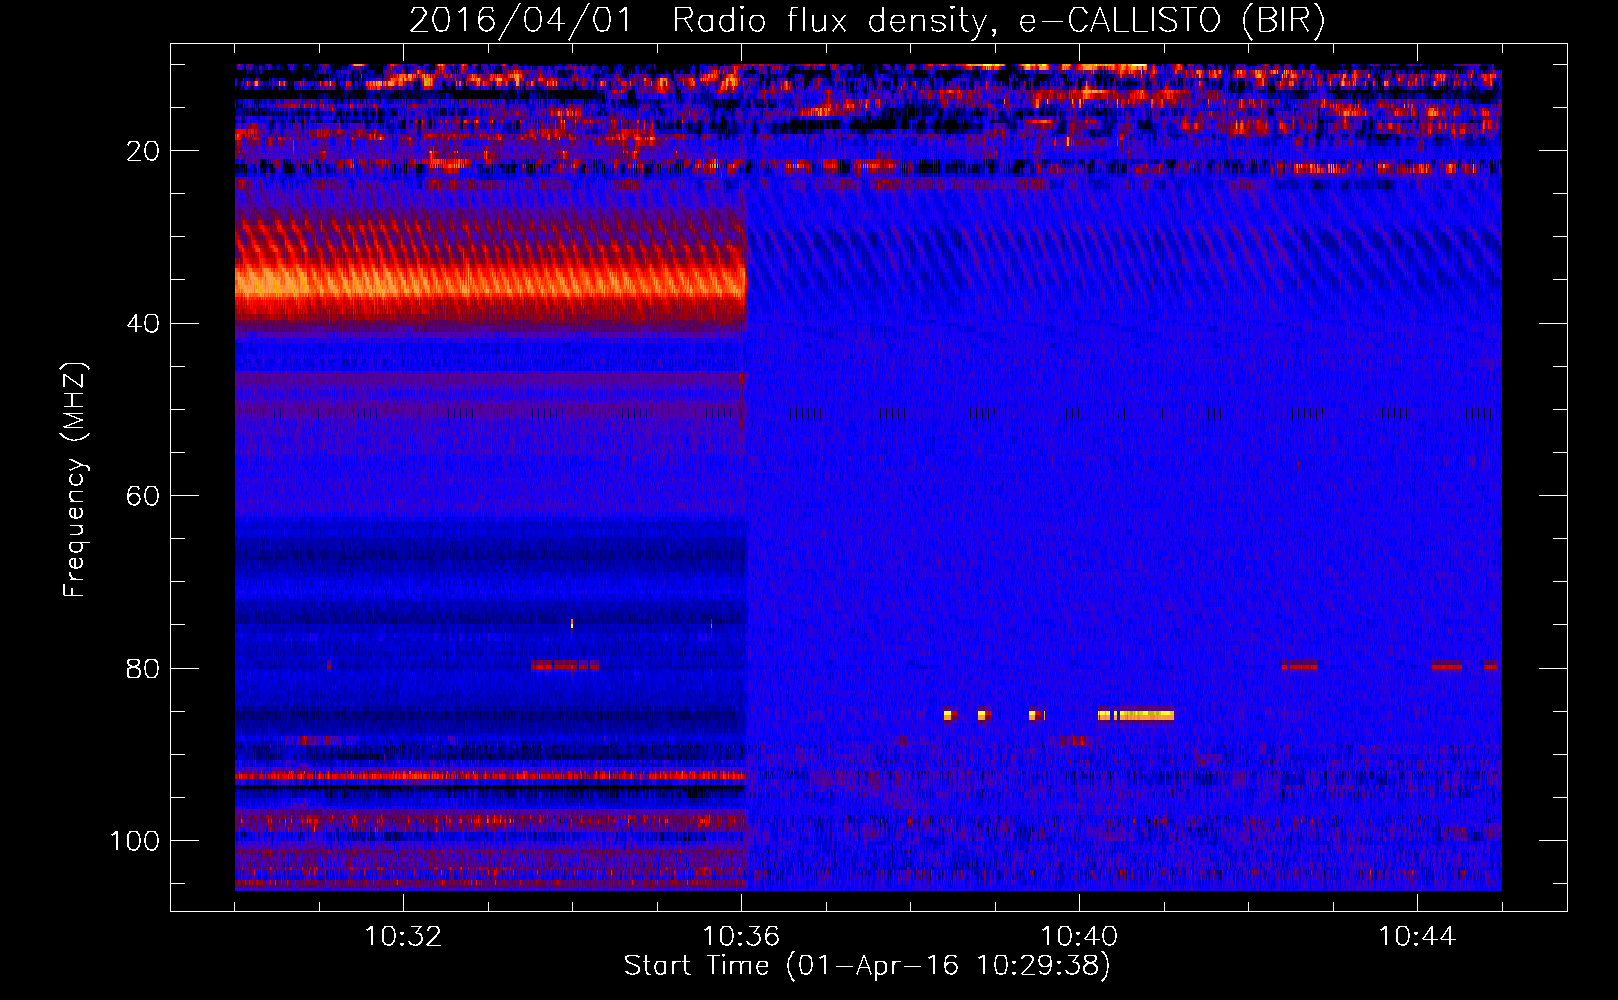Click the "20" frequency tick label
Image resolution: width=1618 pixels, height=1000 pixels.
143,151
